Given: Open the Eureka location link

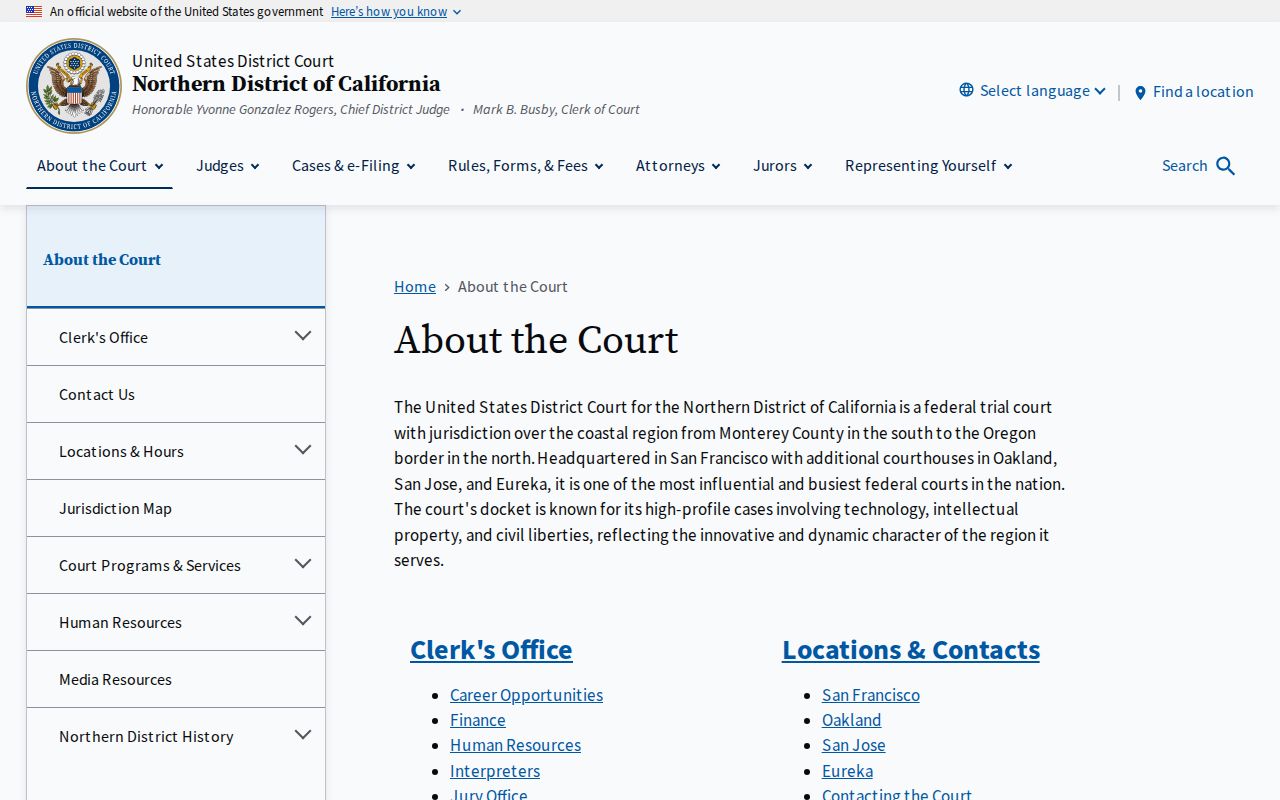Looking at the screenshot, I should tap(847, 771).
